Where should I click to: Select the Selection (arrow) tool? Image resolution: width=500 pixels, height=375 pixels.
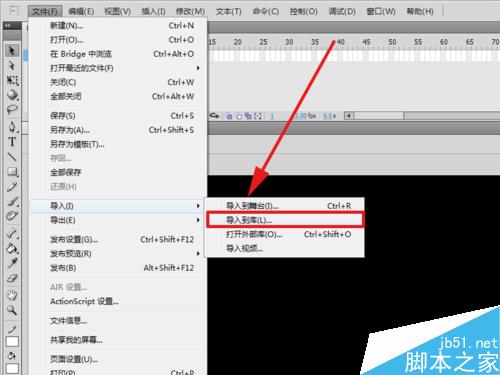pyautogui.click(x=12, y=51)
